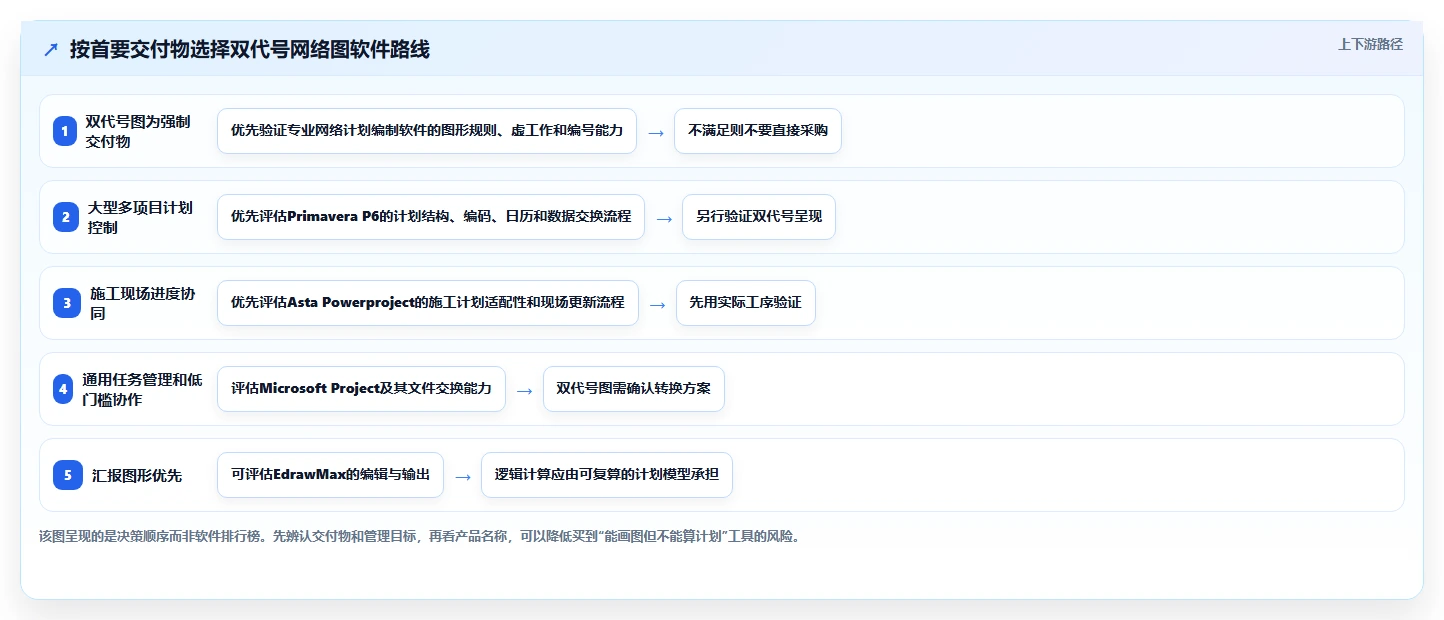Select step badge number 3
1444x620 pixels.
pyautogui.click(x=67, y=303)
